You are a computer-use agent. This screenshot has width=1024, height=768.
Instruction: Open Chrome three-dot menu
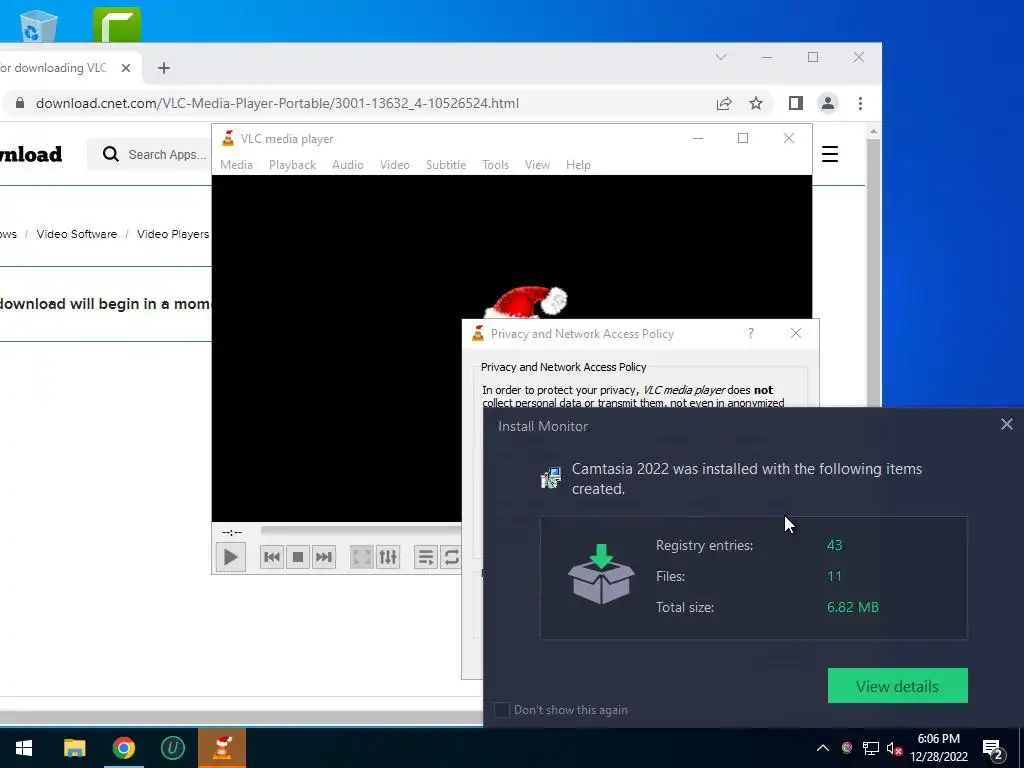tap(860, 103)
